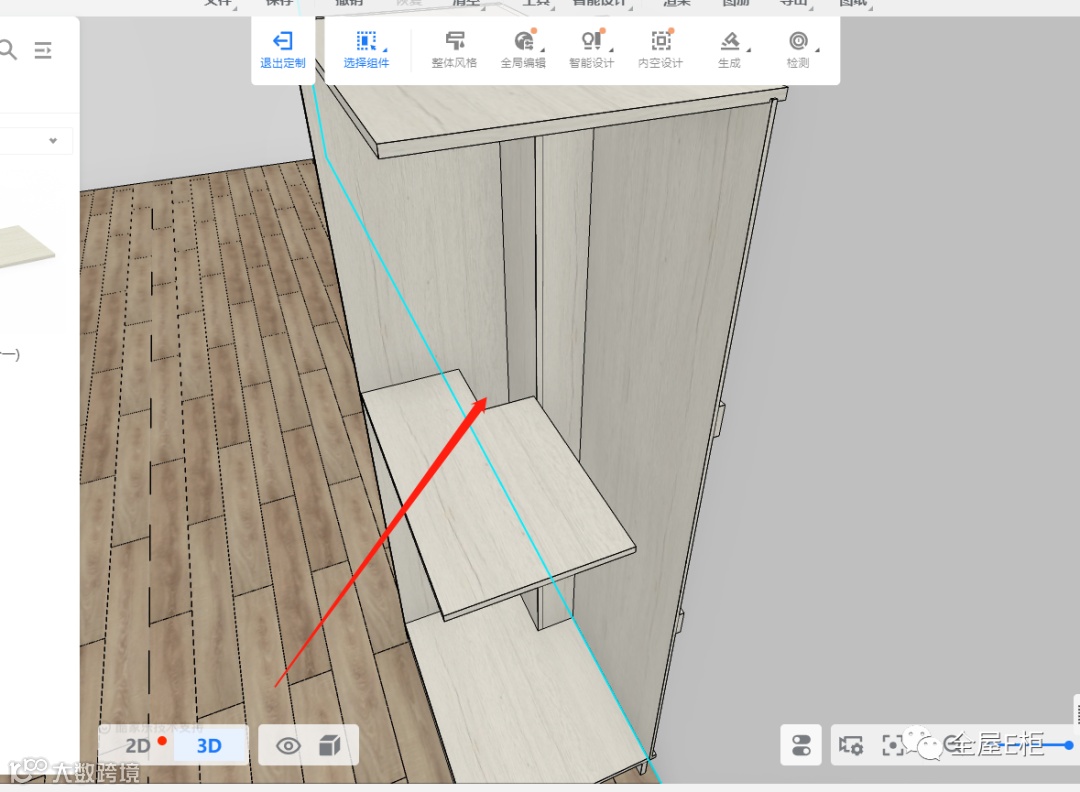Image resolution: width=1080 pixels, height=792 pixels.
Task: Open the 智能设计 smart design tool
Action: [592, 50]
